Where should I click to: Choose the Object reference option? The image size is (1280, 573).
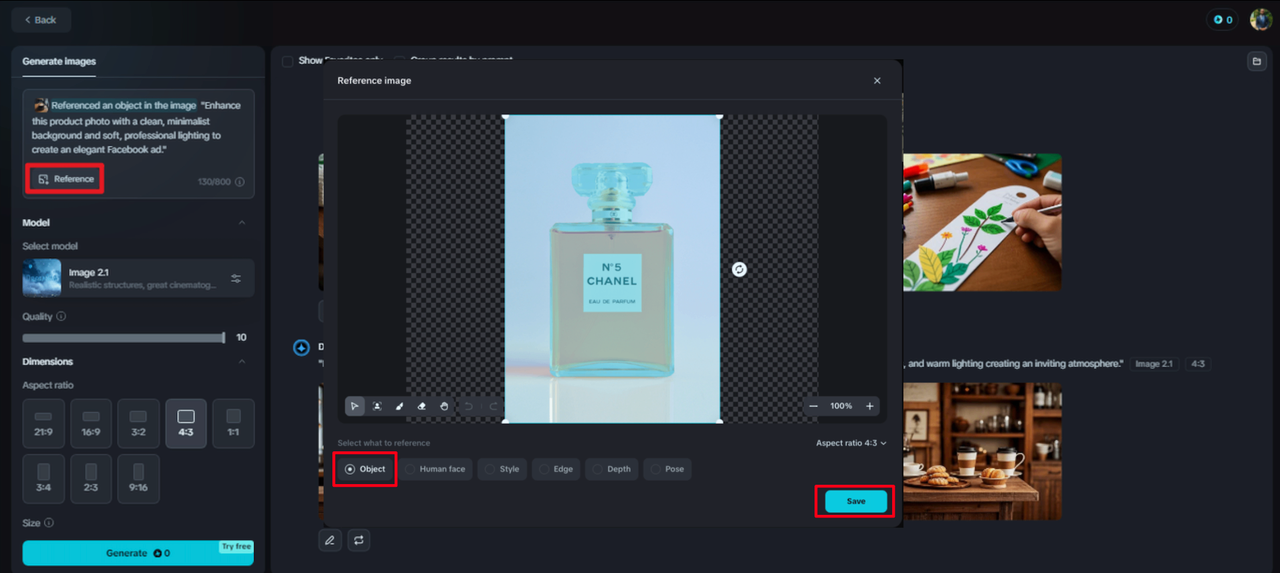tap(365, 469)
